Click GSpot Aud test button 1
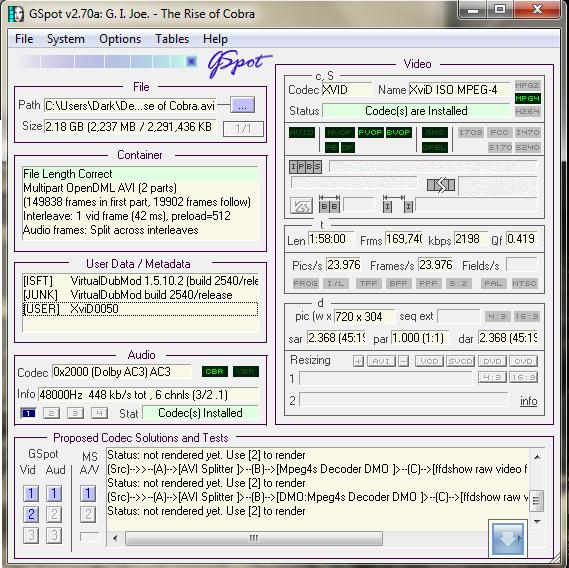The height and width of the screenshot is (568, 569). 54,494
